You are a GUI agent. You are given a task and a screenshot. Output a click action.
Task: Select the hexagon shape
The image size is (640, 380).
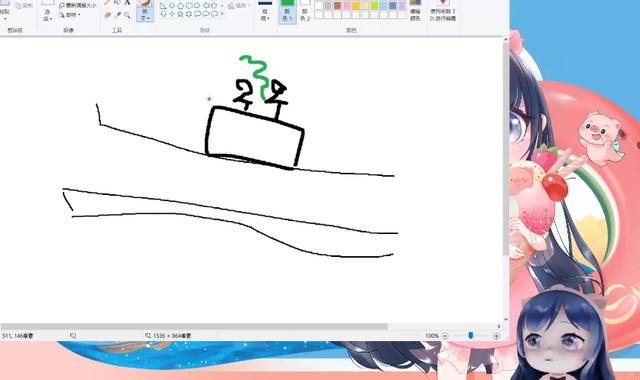(189, 6)
